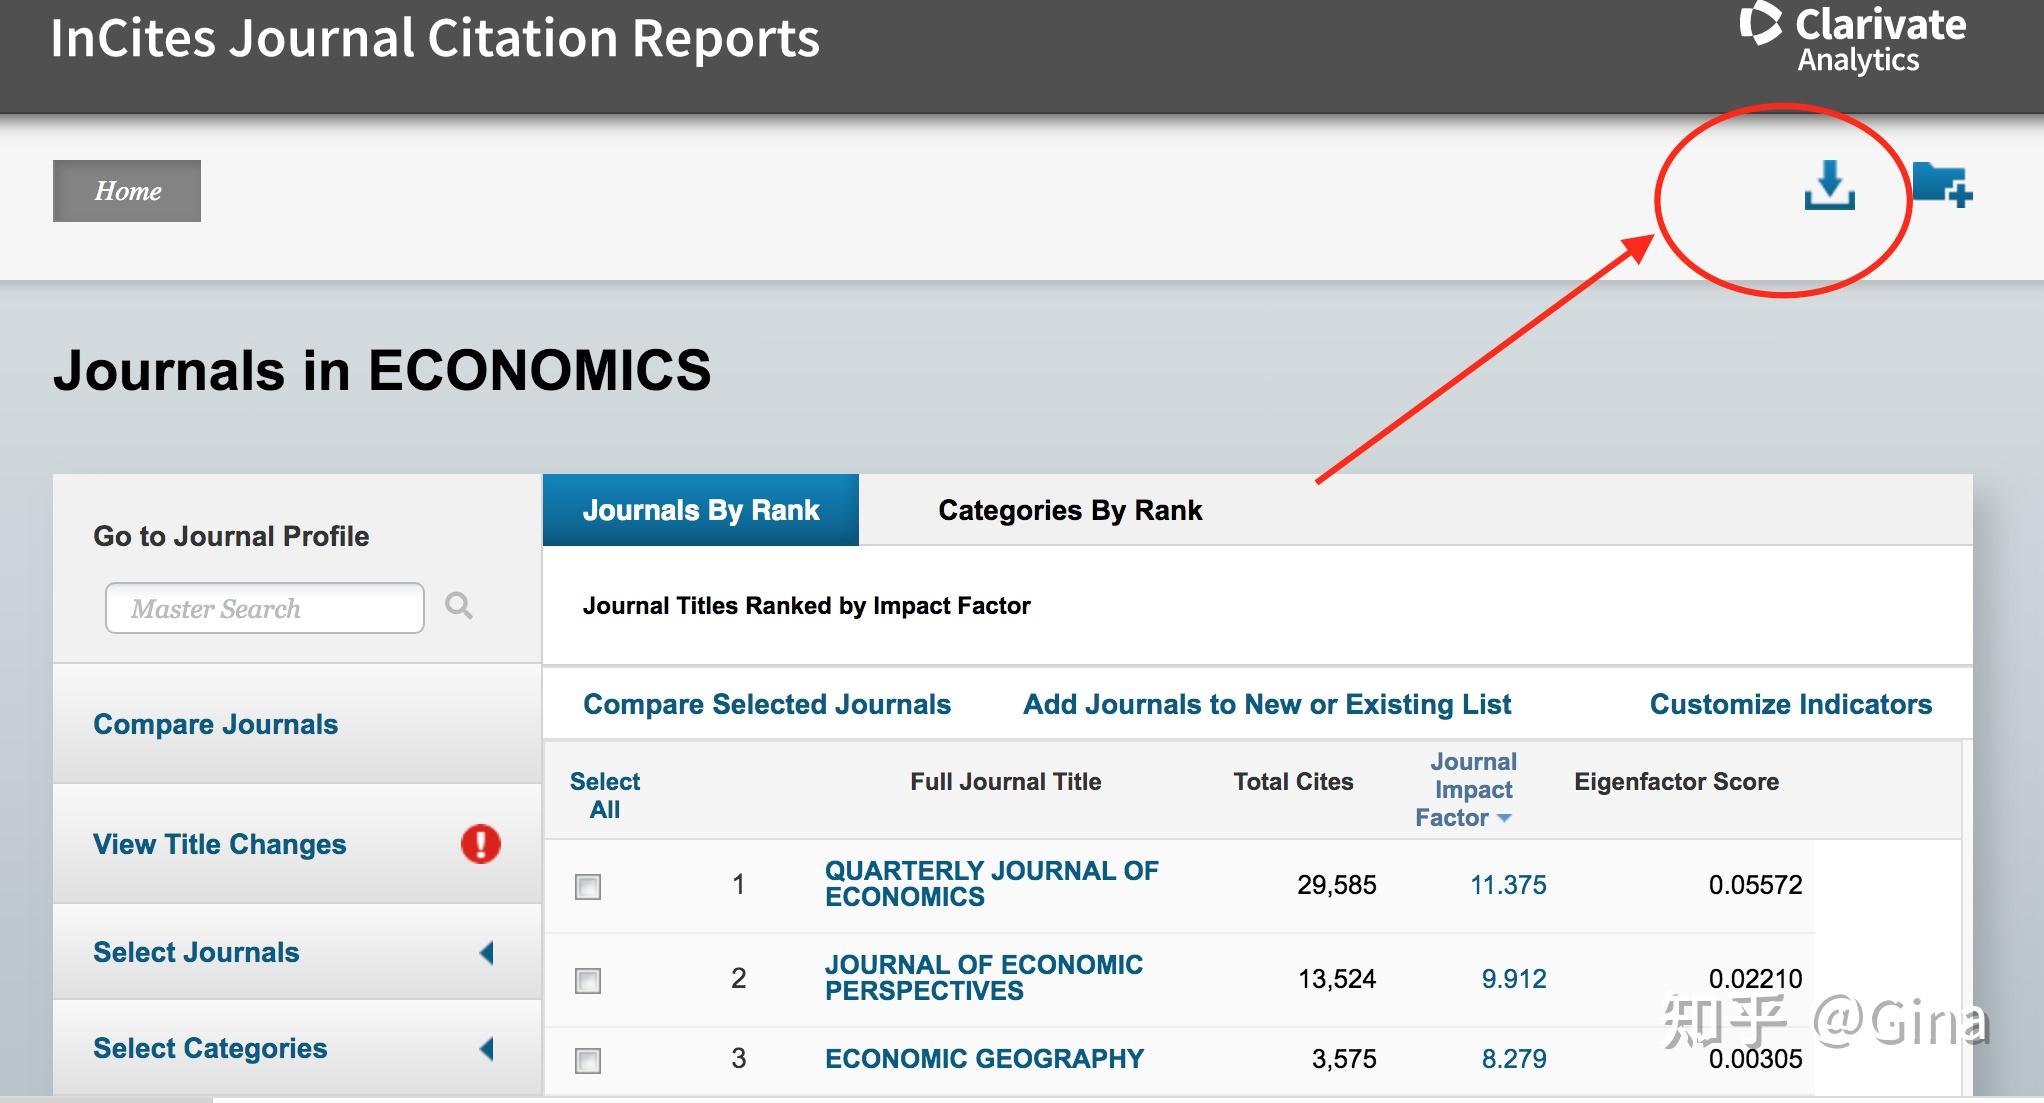Click Compare Selected Journals link
This screenshot has height=1103, width=2044.
click(x=766, y=704)
